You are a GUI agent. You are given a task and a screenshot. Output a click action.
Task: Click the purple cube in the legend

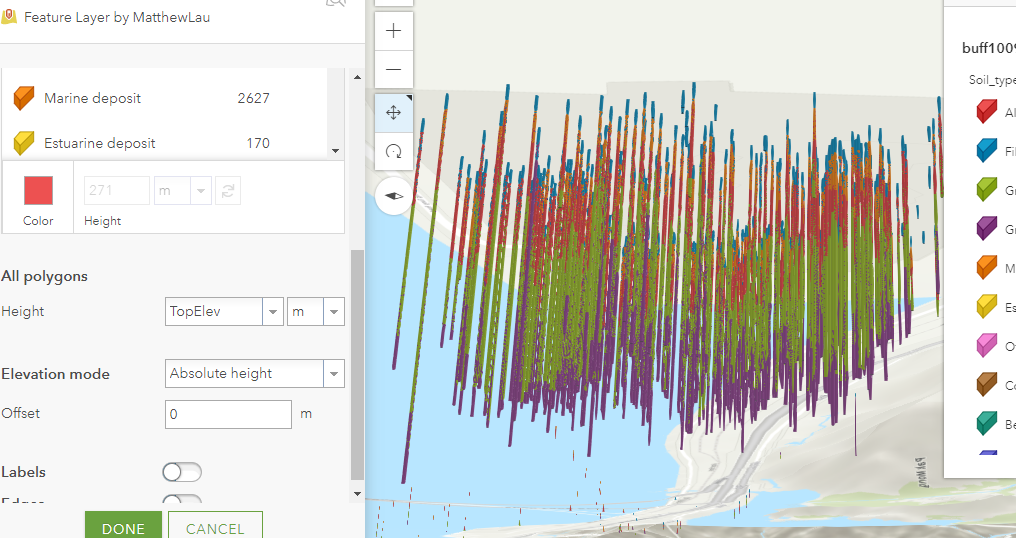(987, 228)
